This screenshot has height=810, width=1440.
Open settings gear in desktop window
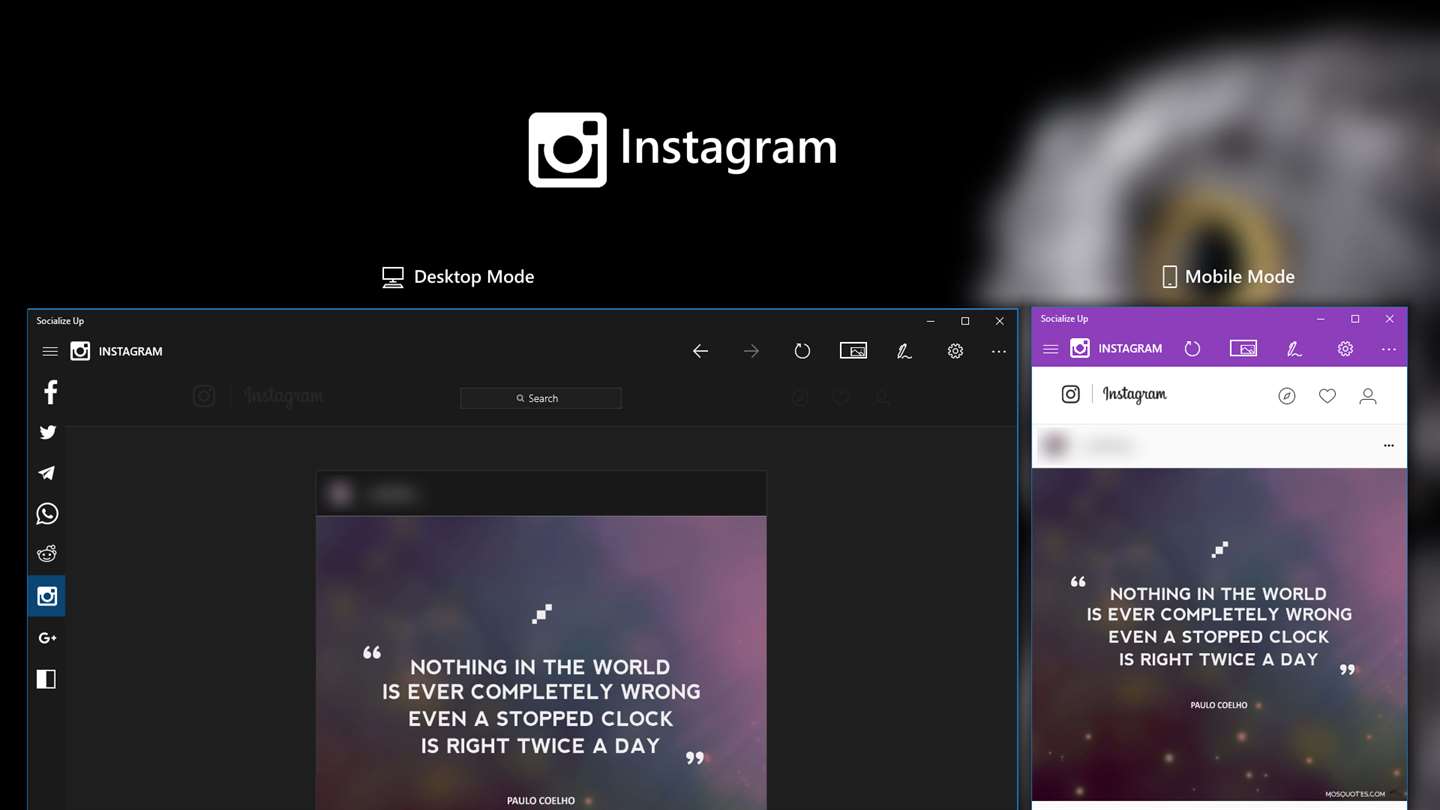955,351
